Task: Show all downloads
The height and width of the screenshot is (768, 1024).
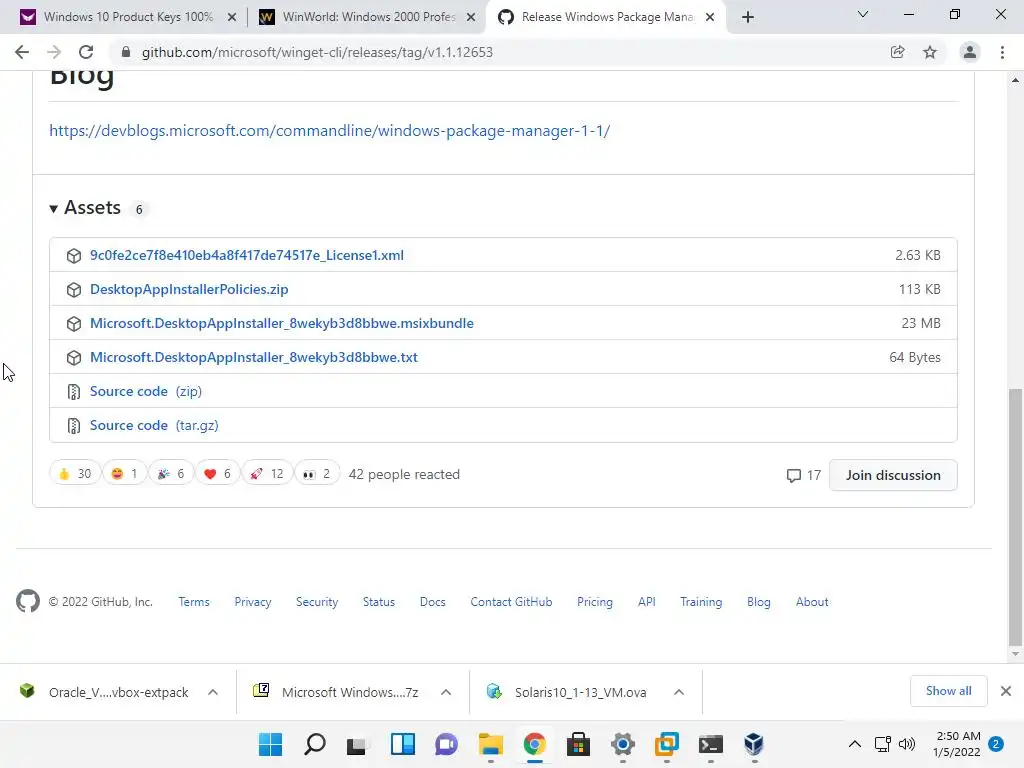Action: (948, 691)
